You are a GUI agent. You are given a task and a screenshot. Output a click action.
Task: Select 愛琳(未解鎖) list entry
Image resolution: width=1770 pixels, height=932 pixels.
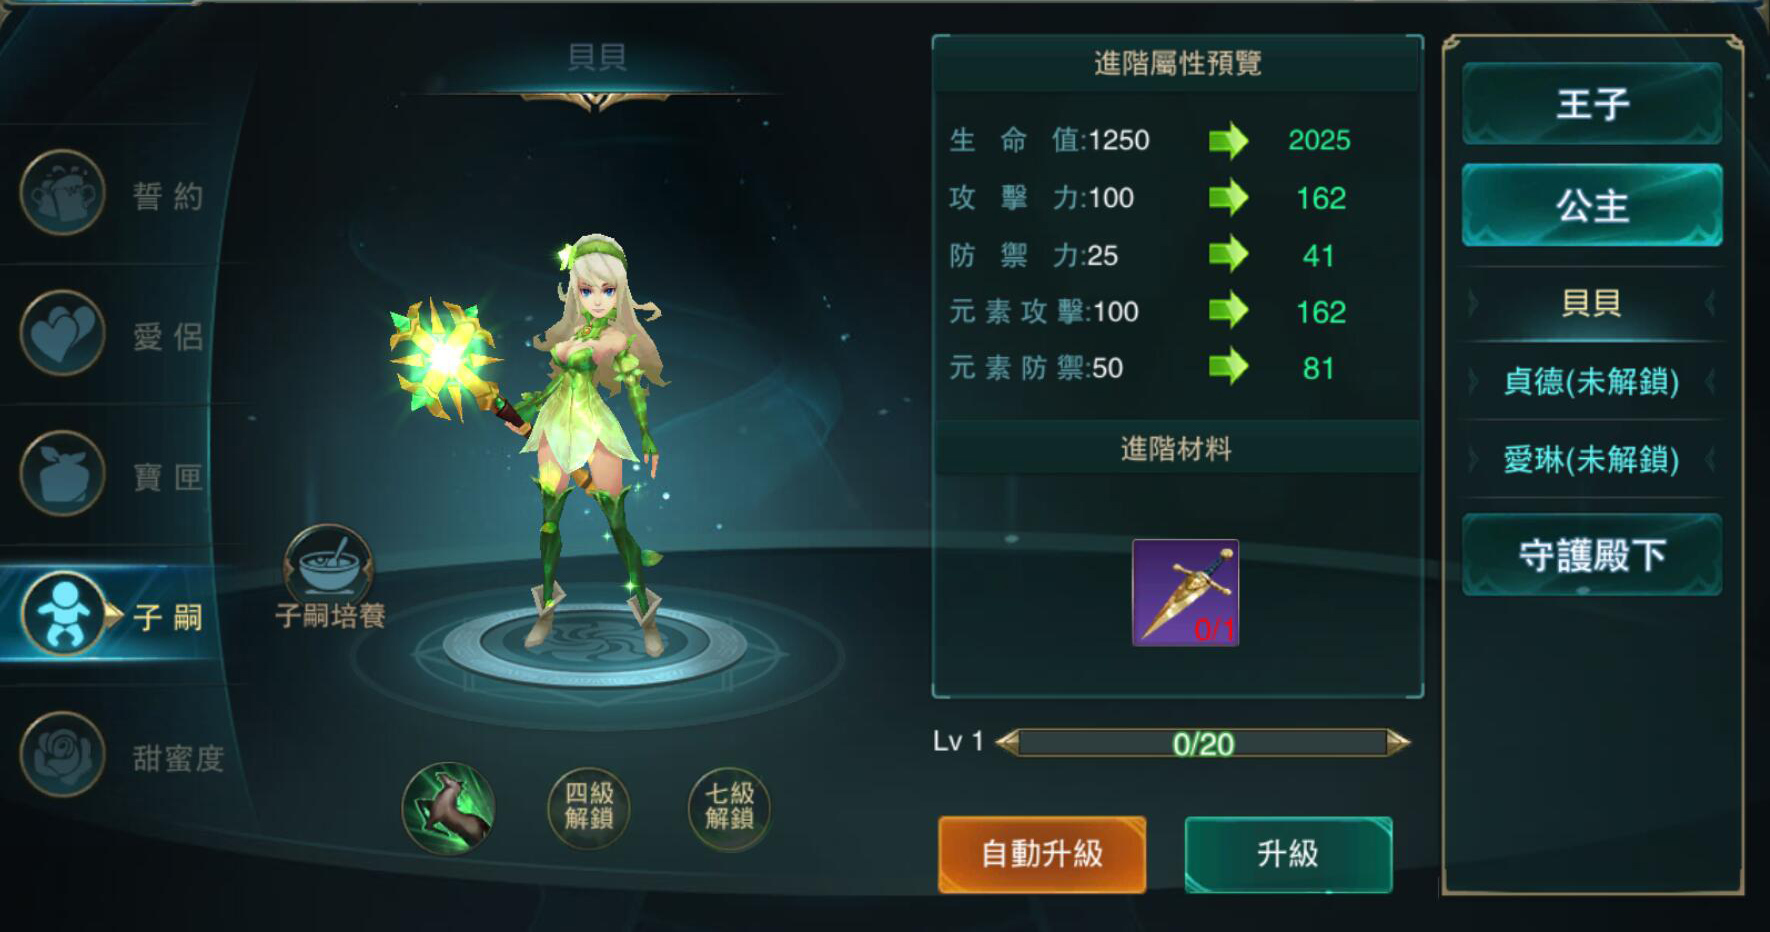click(1592, 460)
